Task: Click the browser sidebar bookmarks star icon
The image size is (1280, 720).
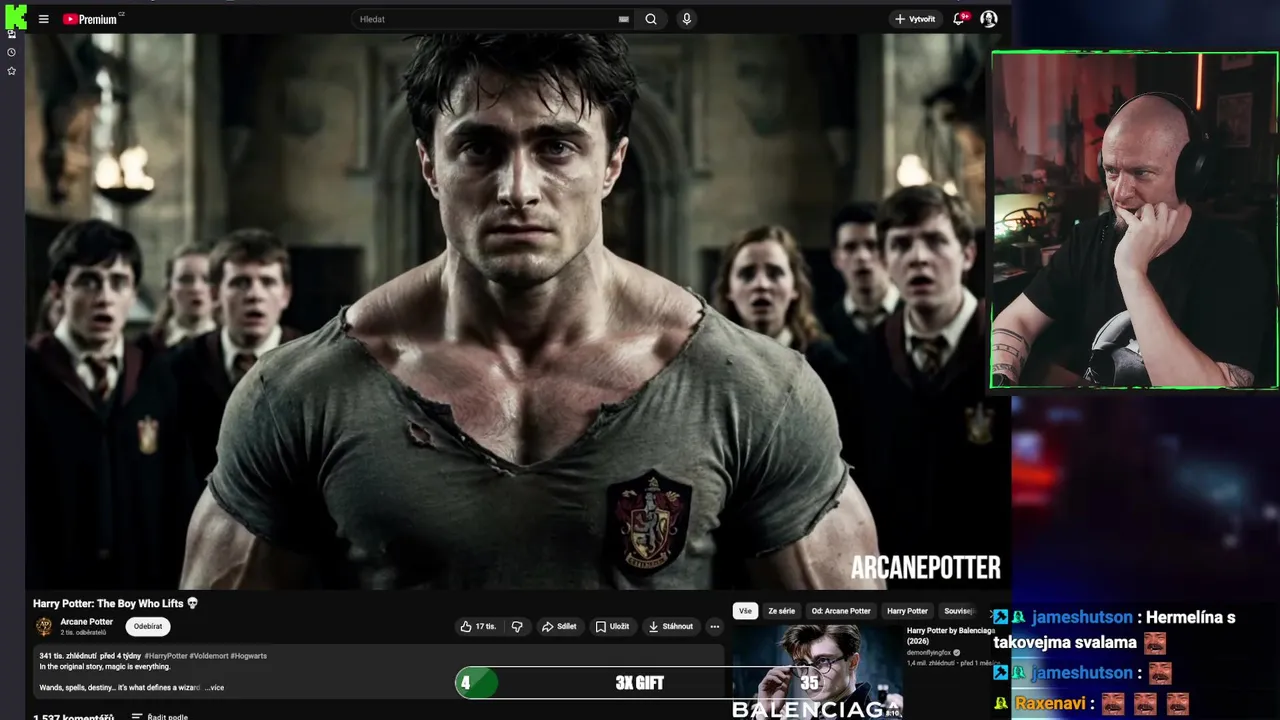Action: point(12,71)
